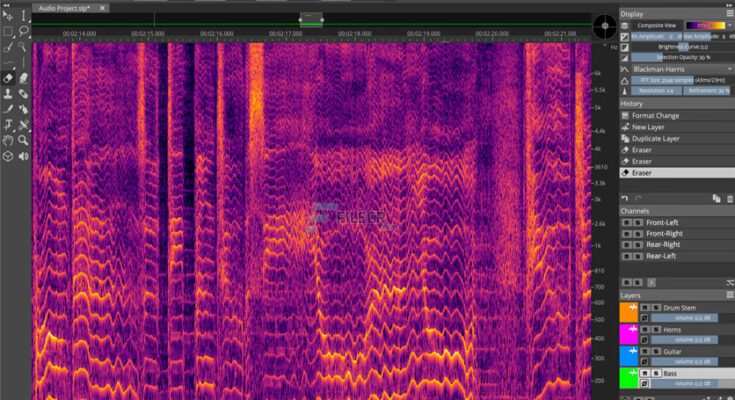Select the clone Stamp tool
Image resolution: width=735 pixels, height=400 pixels.
click(8, 93)
